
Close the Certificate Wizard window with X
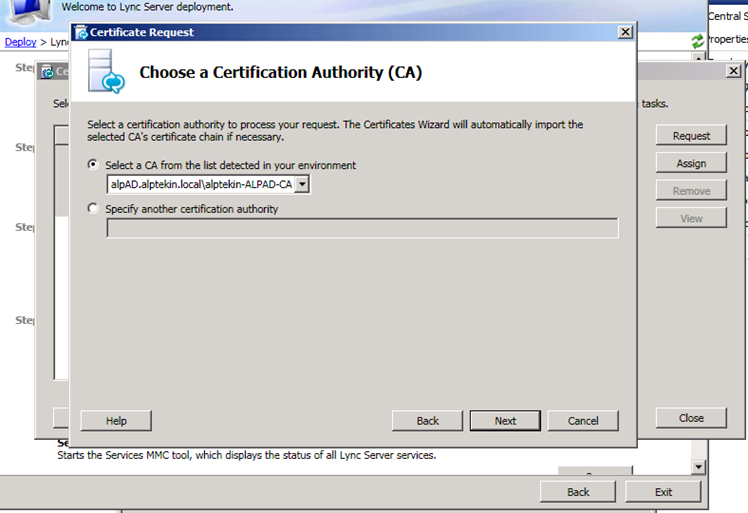pos(734,71)
